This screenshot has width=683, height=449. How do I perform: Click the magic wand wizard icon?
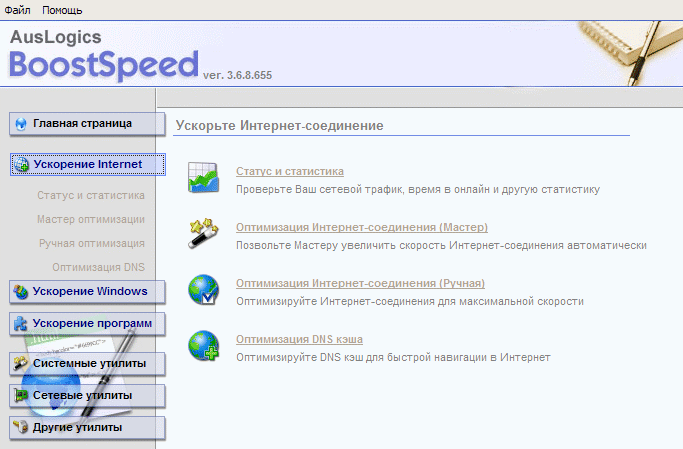pyautogui.click(x=203, y=233)
